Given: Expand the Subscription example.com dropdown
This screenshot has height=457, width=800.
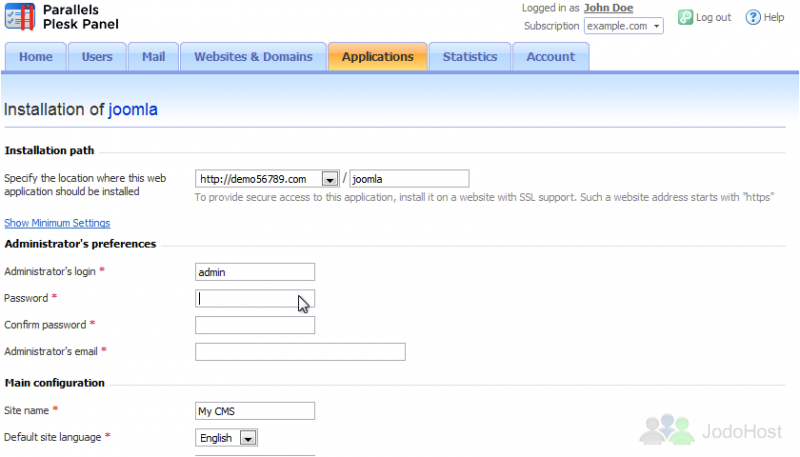Looking at the screenshot, I should tap(623, 26).
